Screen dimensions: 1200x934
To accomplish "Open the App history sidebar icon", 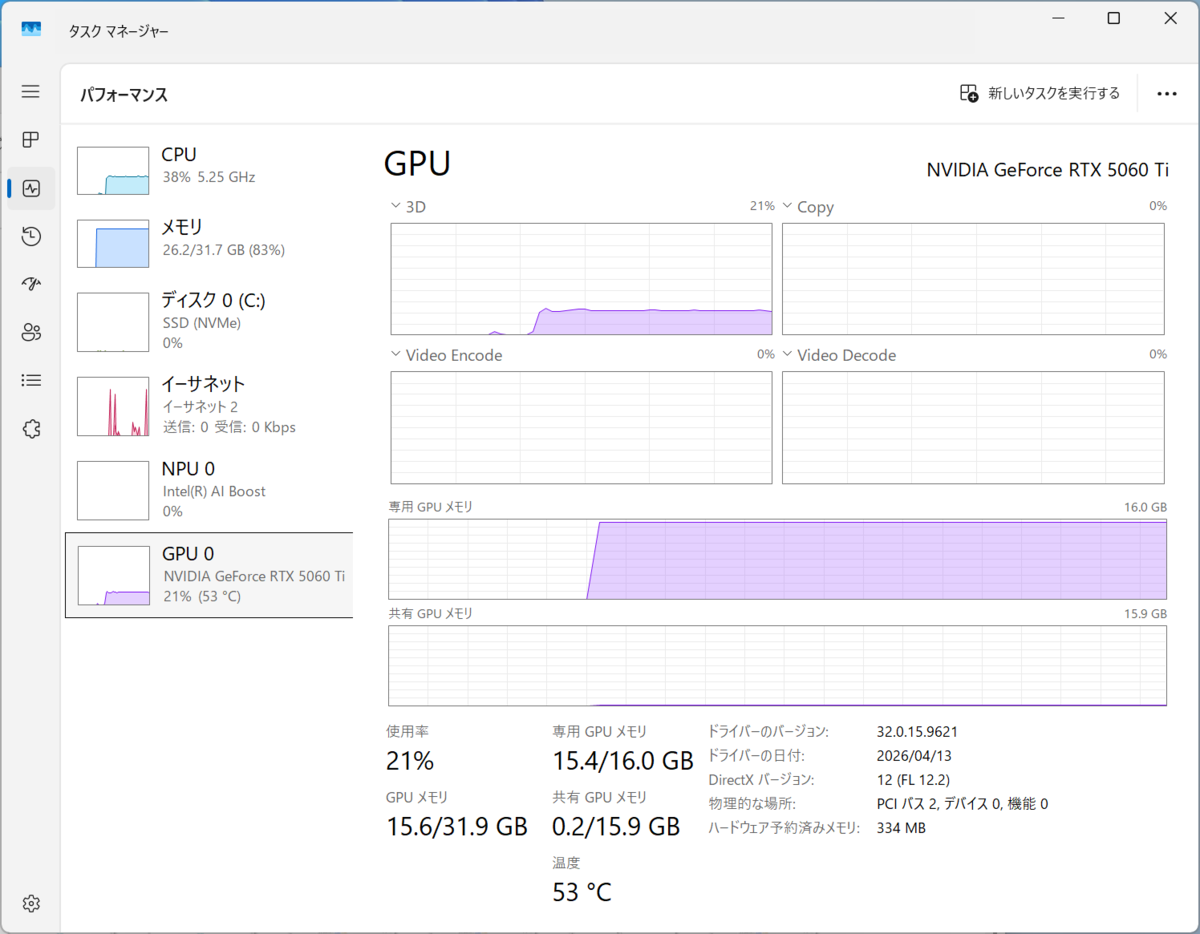I will click(x=31, y=236).
